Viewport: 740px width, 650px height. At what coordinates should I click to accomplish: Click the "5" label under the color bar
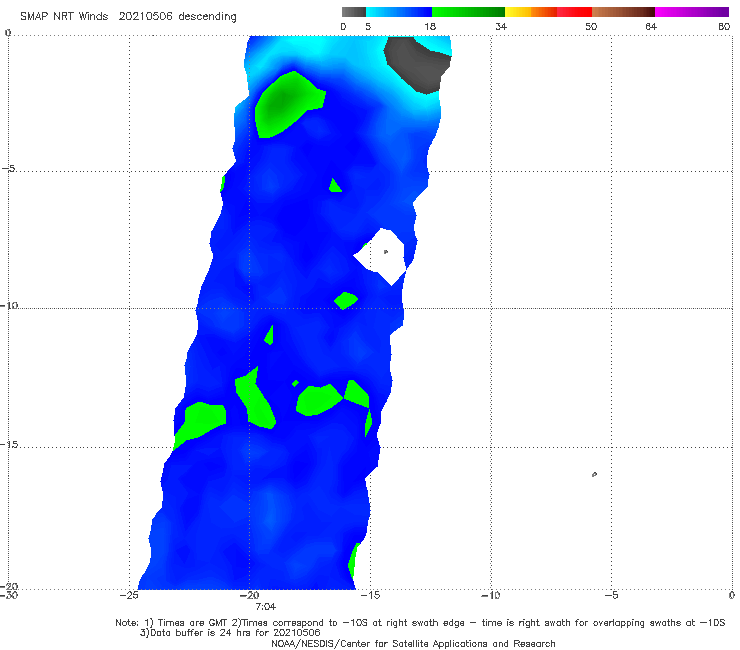[368, 26]
